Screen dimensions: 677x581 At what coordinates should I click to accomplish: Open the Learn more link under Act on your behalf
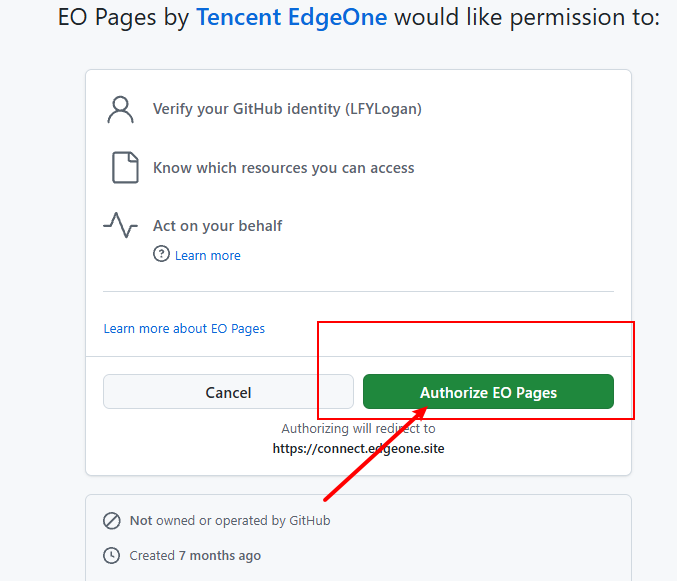click(x=208, y=256)
